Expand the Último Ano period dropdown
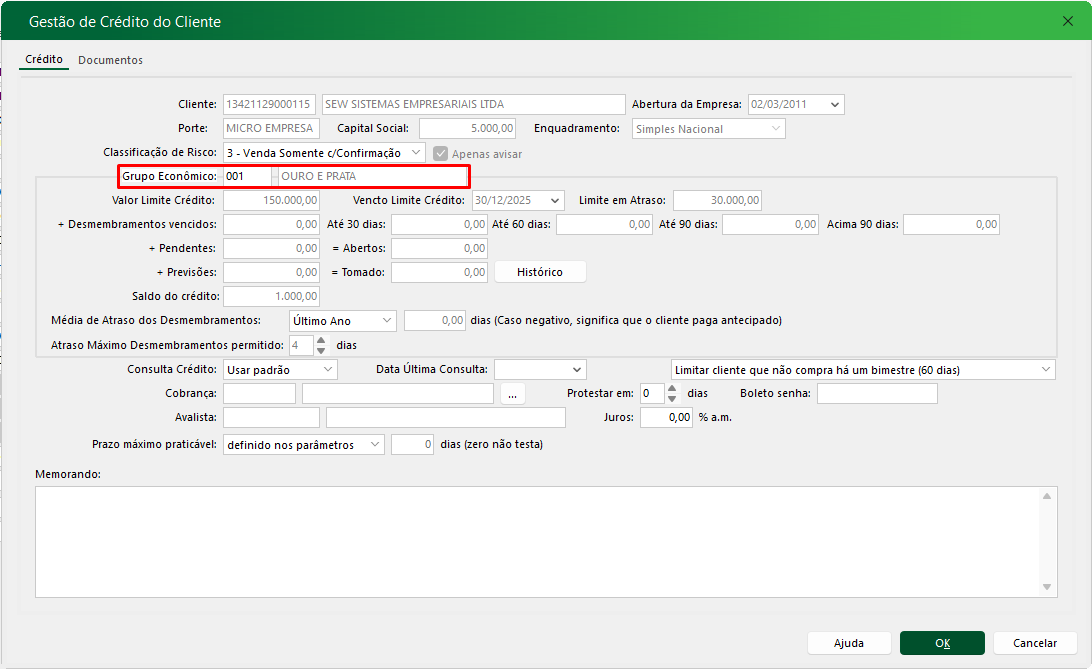Image resolution: width=1092 pixels, height=669 pixels. (x=387, y=321)
